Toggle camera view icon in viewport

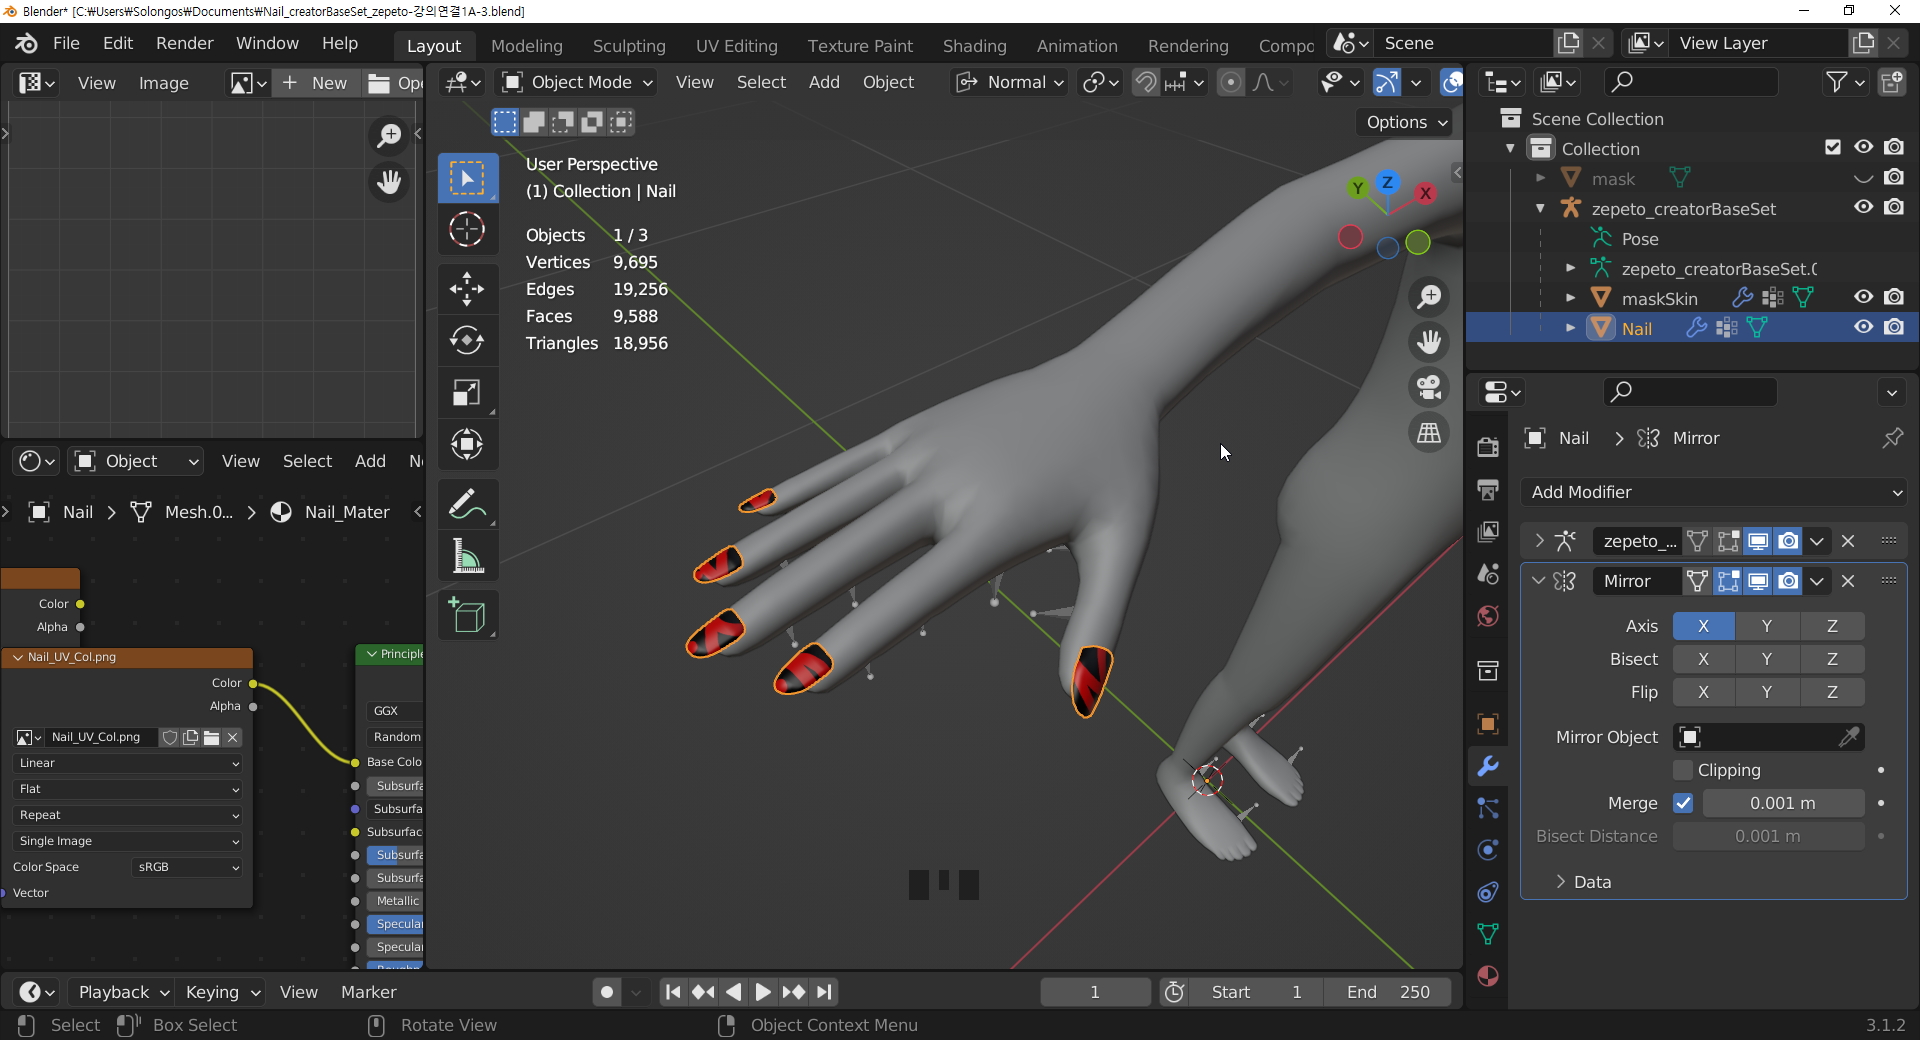click(1429, 387)
